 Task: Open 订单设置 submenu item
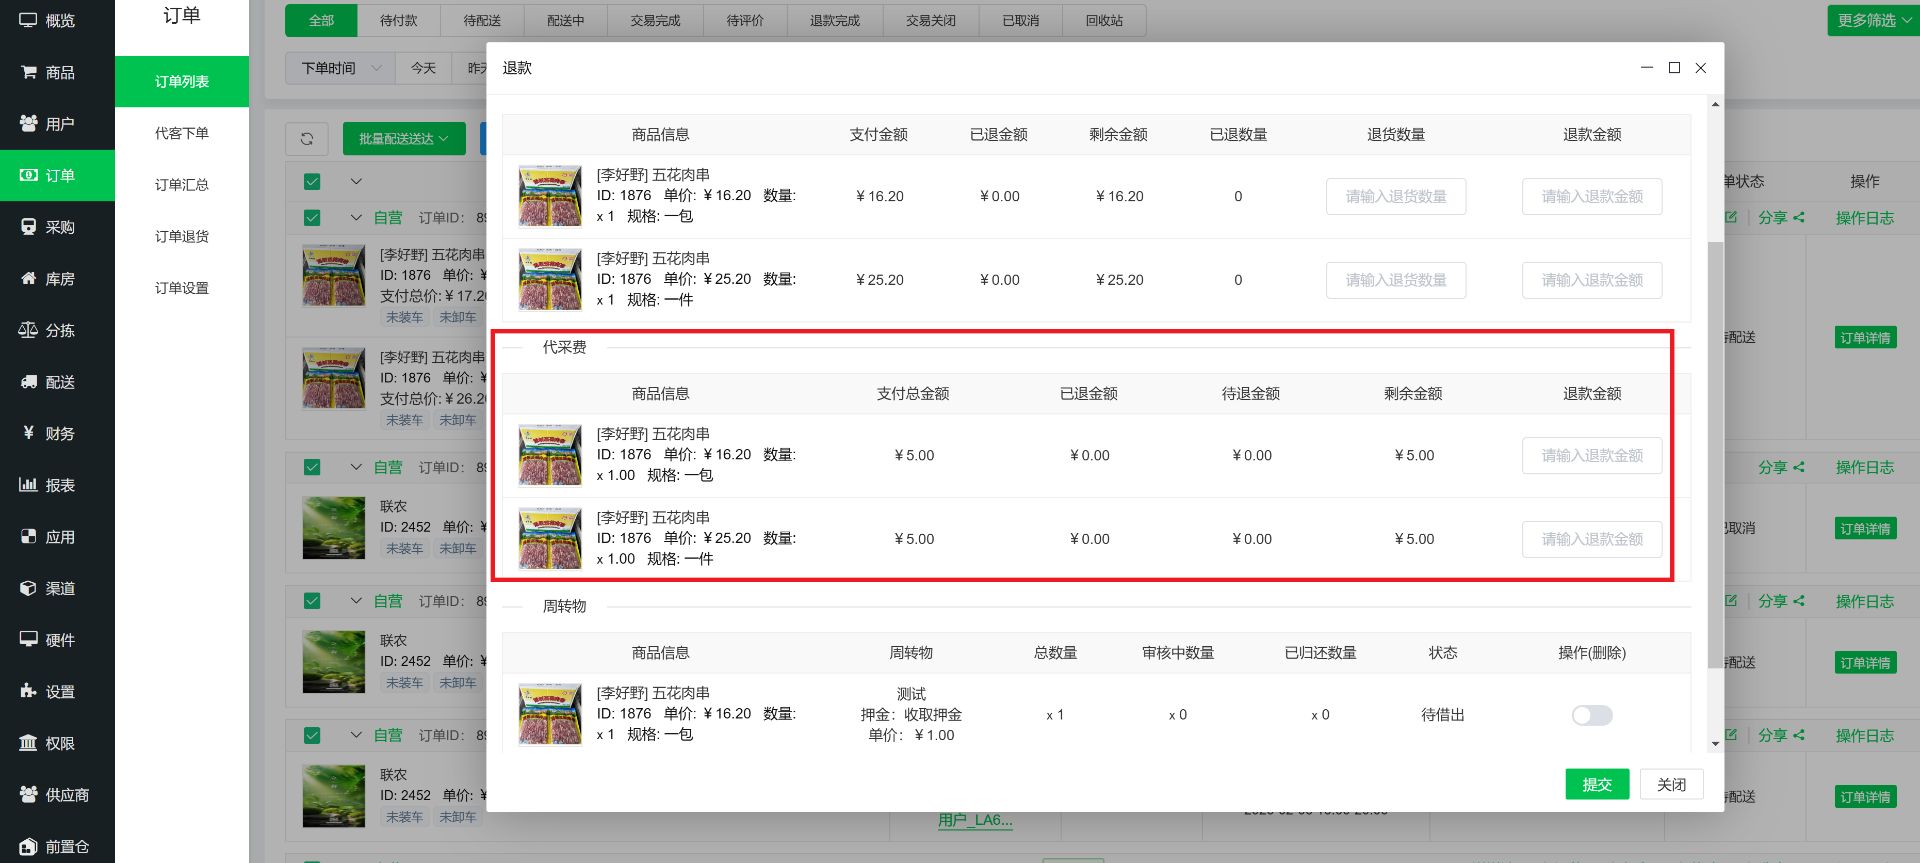182,288
